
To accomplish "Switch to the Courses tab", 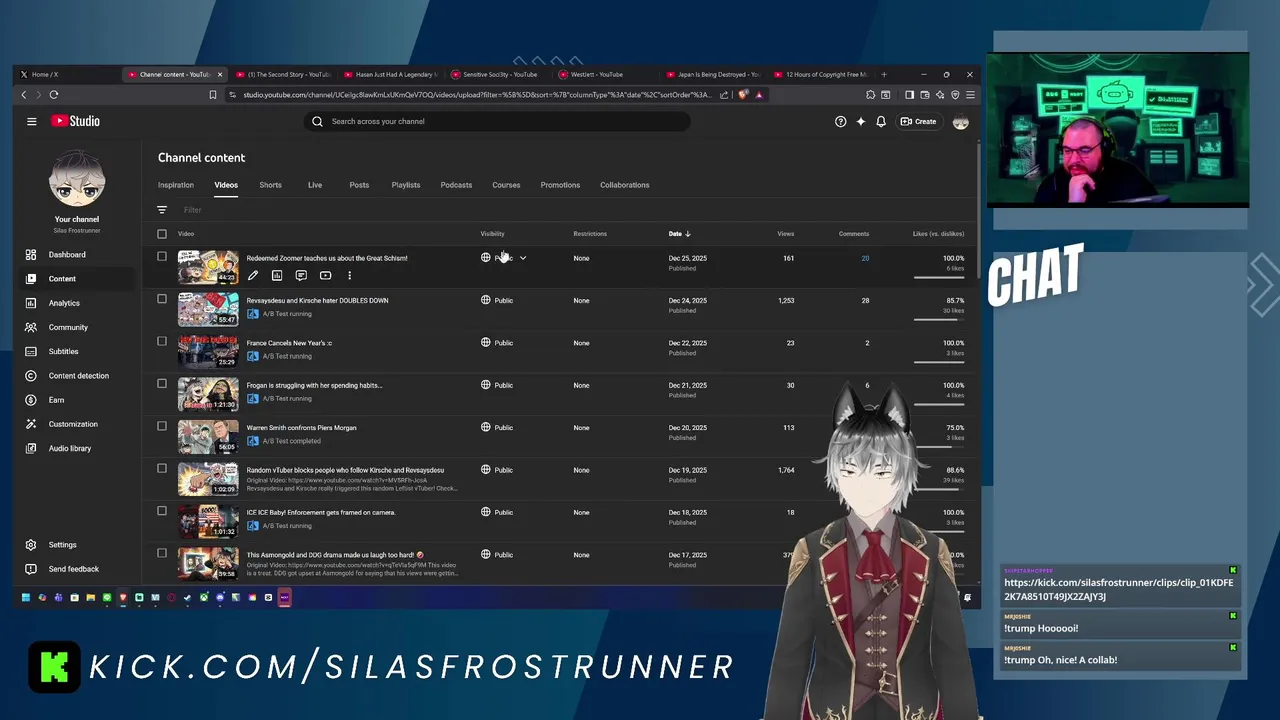I will click(x=506, y=185).
